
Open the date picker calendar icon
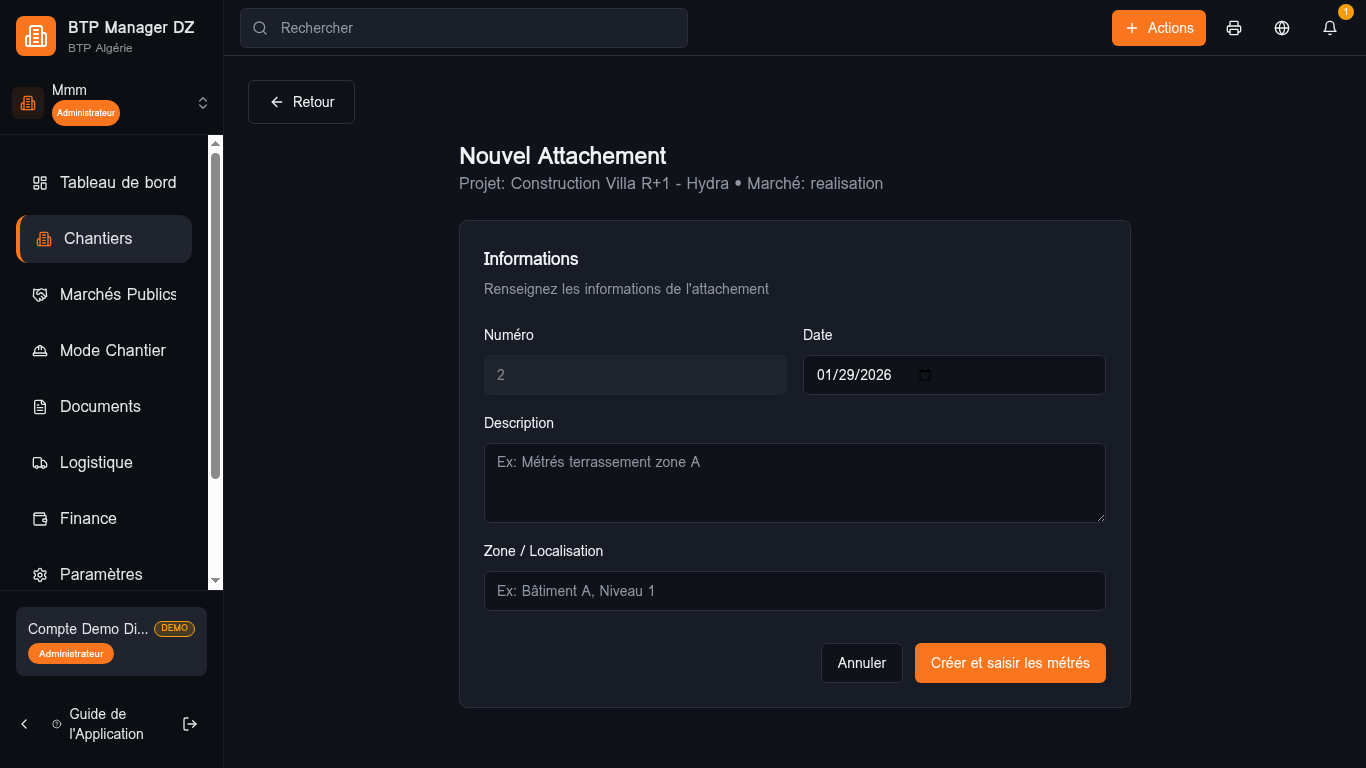coord(925,375)
